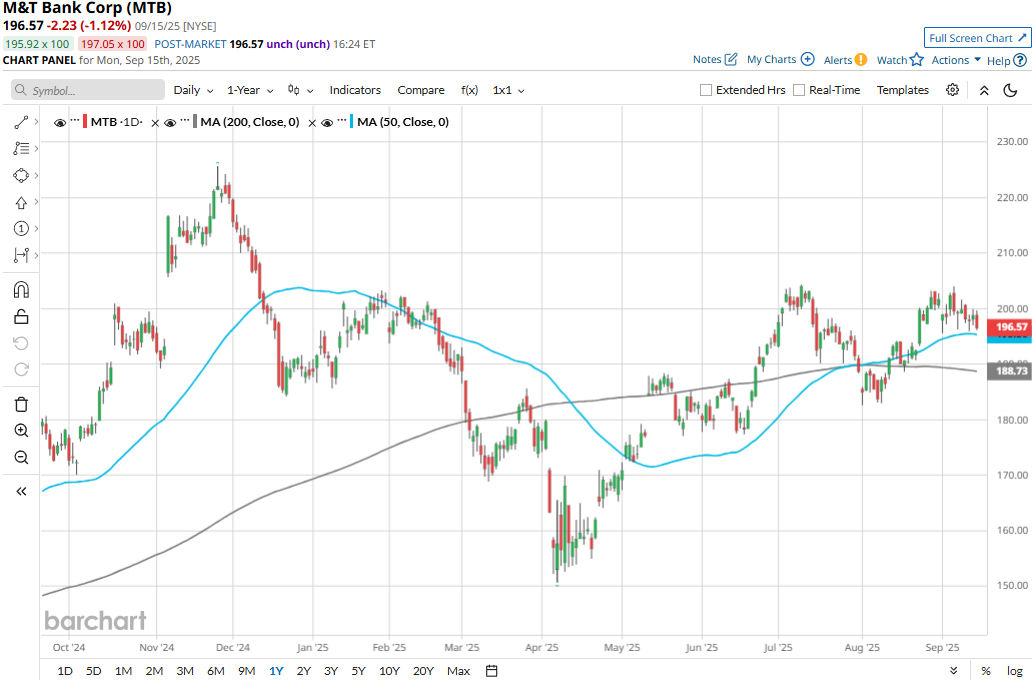Click the orange Alerts icon
Screen dimensions: 1035x680
861,59
